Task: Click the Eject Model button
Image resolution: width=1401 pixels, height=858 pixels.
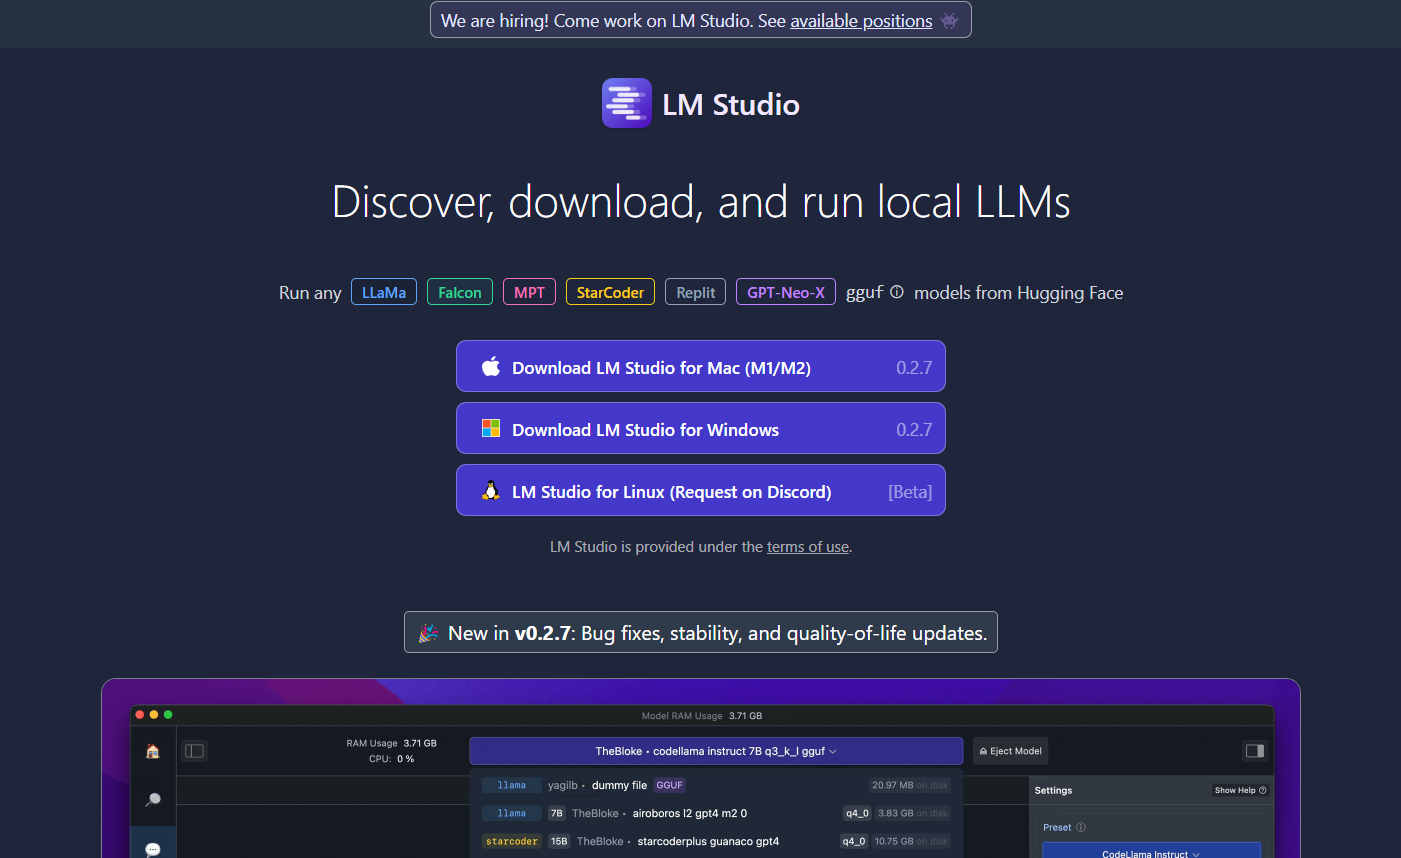Action: click(1010, 751)
